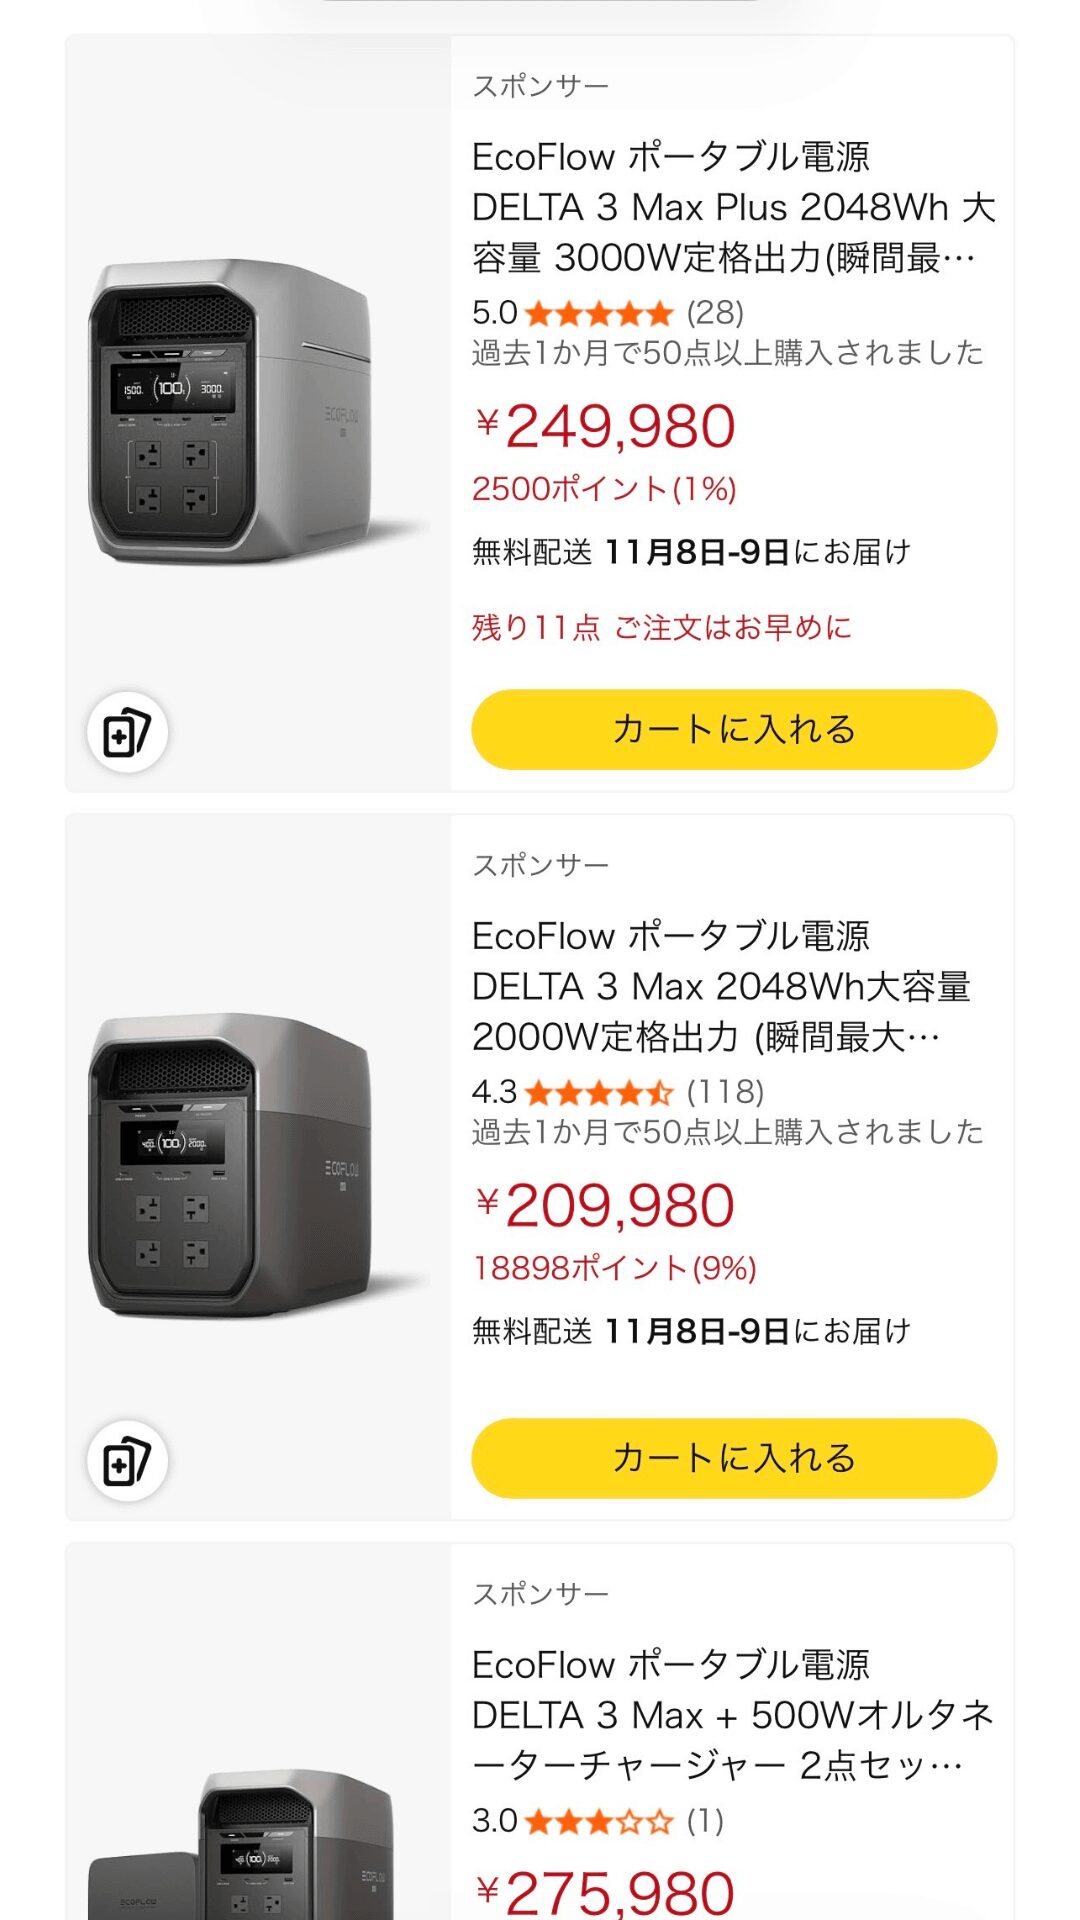
Task: Tap the red banner at the top of the page
Action: tap(540, 8)
